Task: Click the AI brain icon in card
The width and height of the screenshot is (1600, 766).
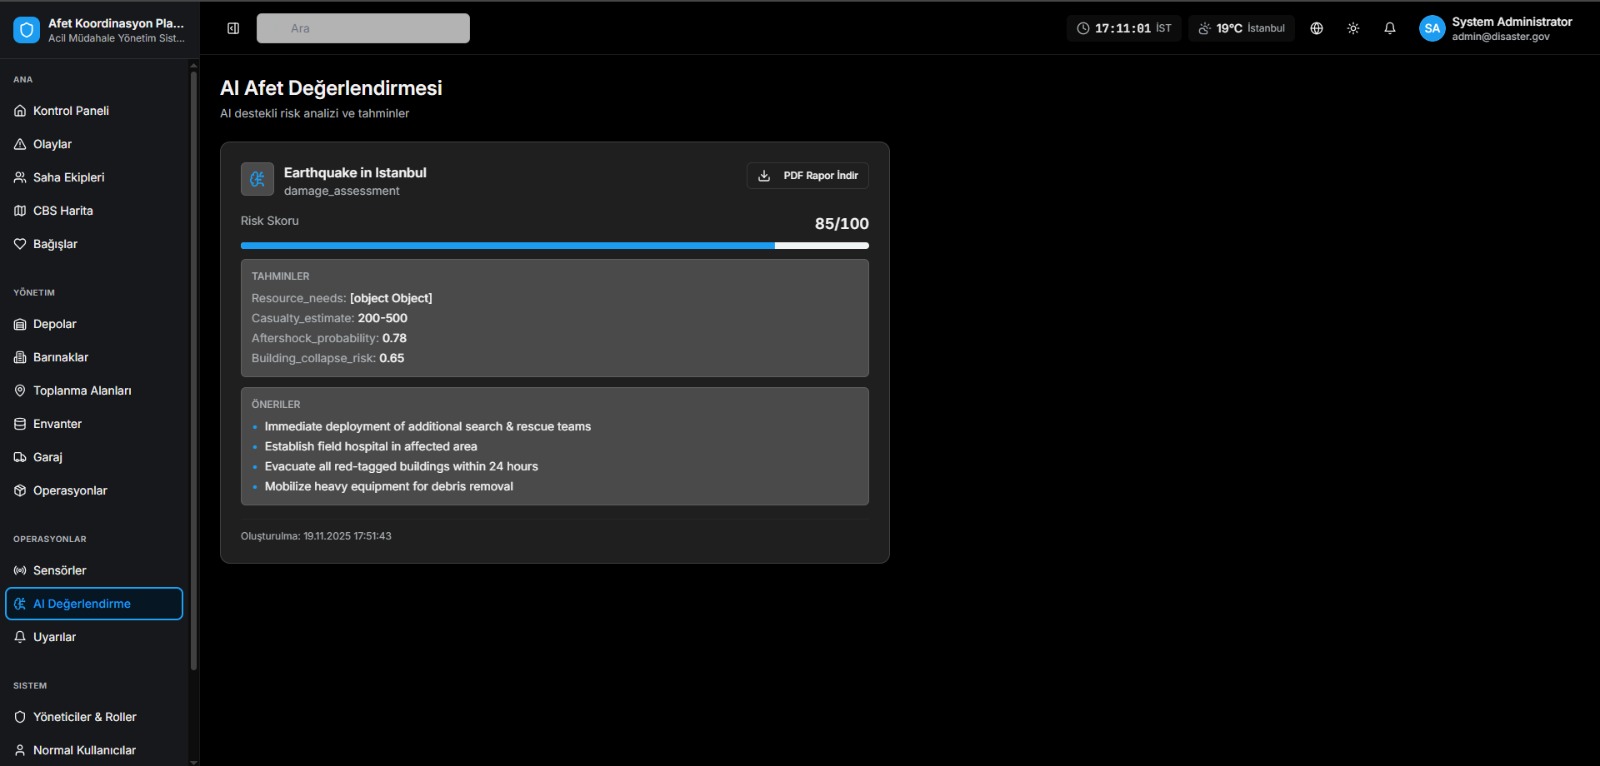Action: (257, 179)
